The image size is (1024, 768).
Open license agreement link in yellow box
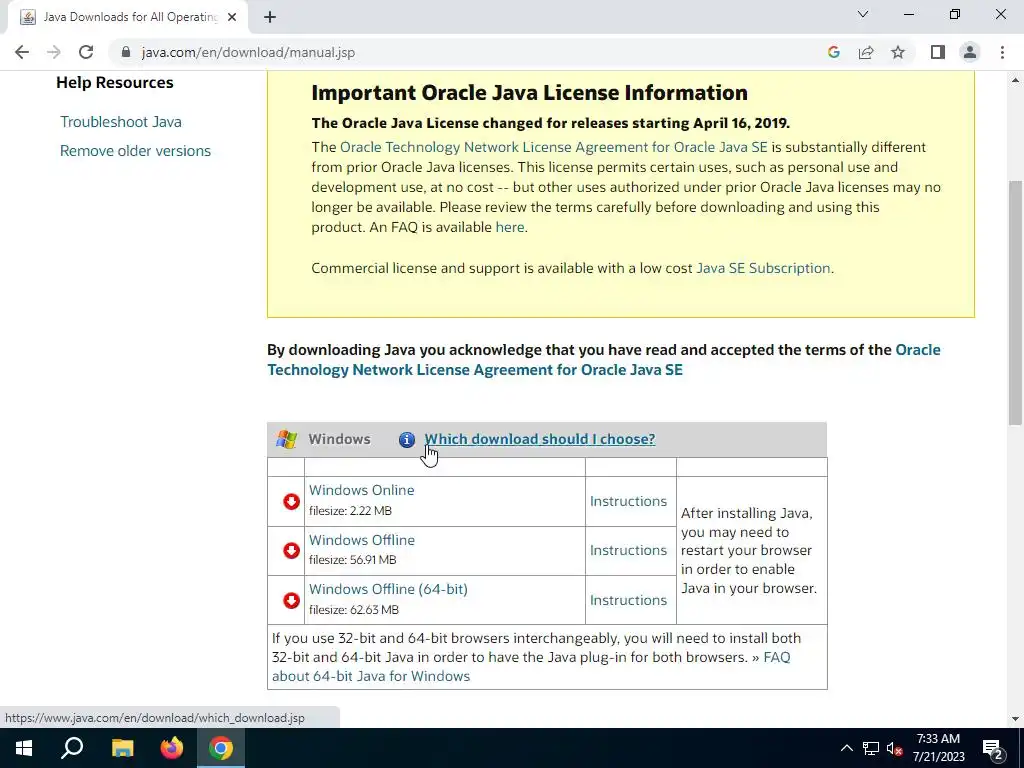(x=553, y=147)
